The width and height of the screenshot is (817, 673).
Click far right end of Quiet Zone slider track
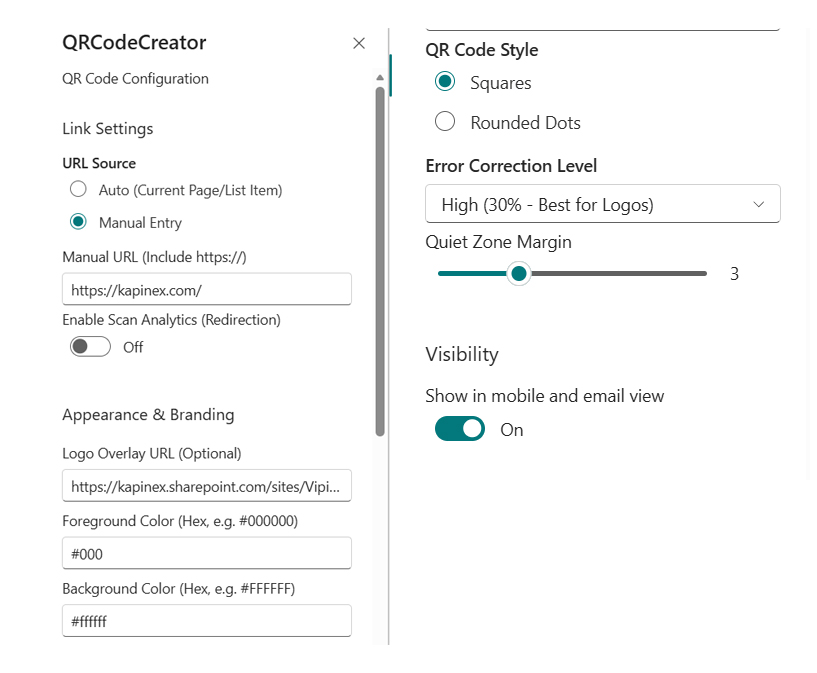pos(704,273)
